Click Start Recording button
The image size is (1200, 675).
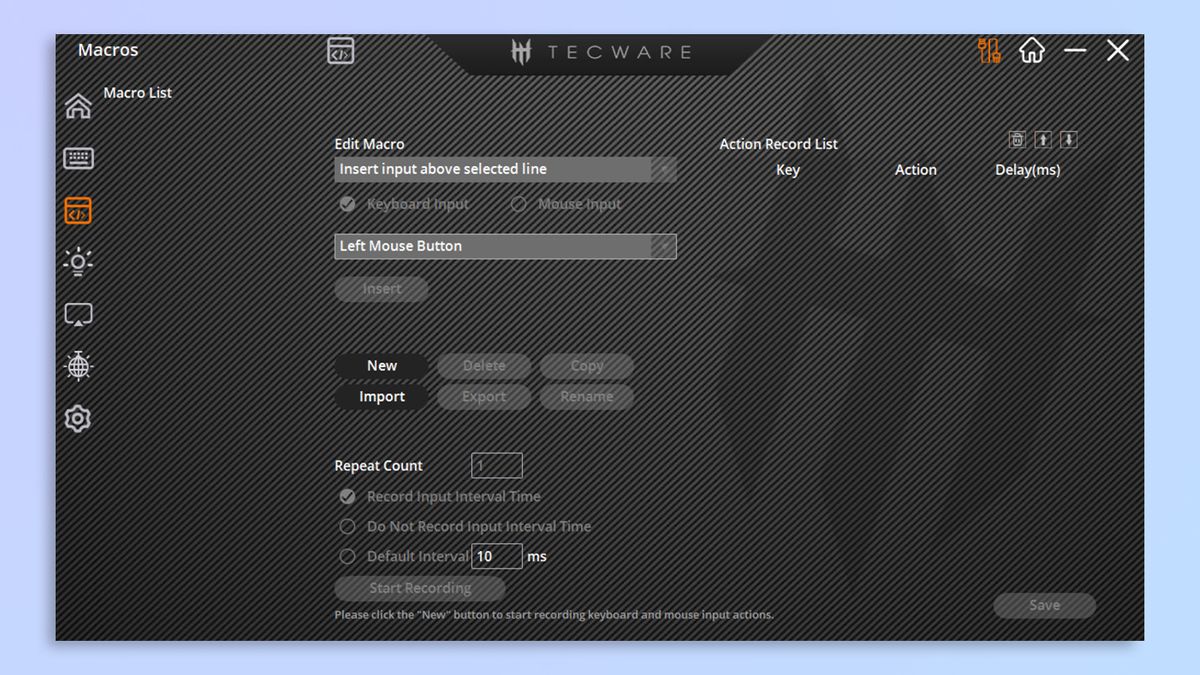click(420, 588)
